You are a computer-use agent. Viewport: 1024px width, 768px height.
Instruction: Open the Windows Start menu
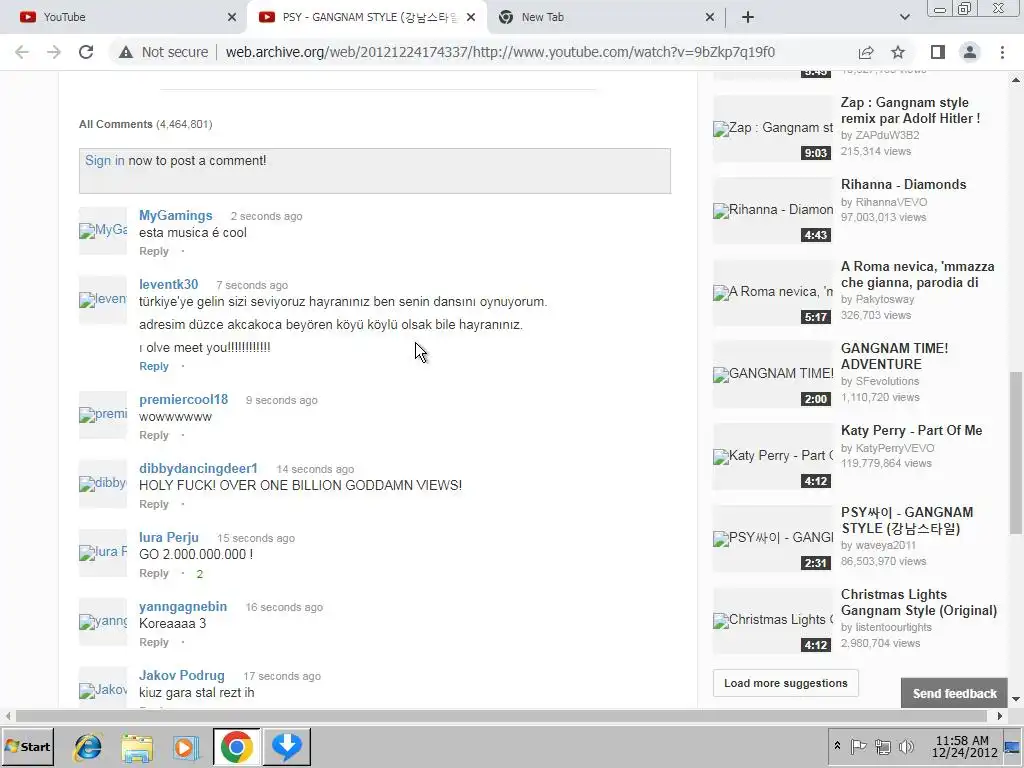coord(27,746)
